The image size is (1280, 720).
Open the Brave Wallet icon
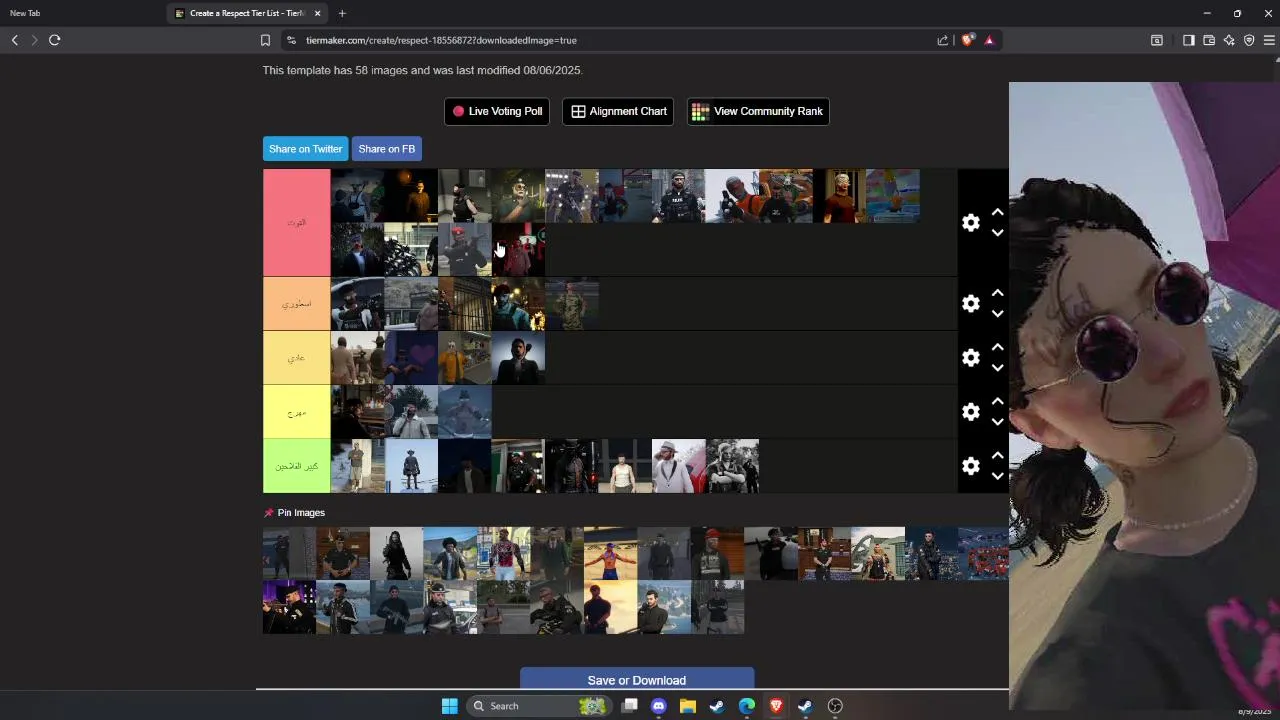1209,40
